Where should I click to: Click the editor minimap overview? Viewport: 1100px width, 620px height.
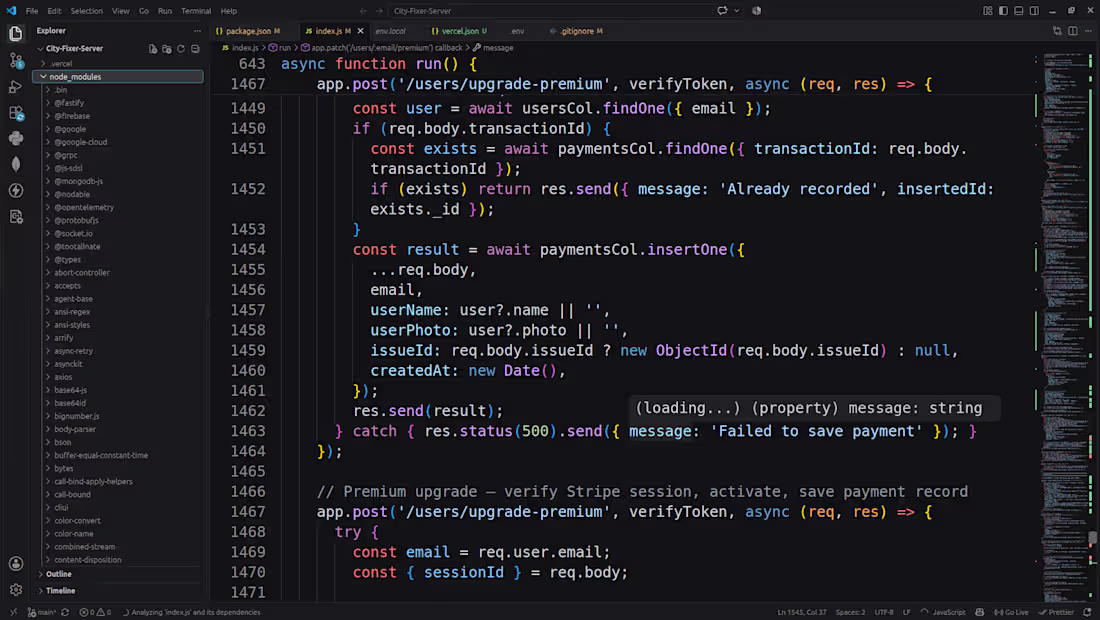tap(1066, 326)
